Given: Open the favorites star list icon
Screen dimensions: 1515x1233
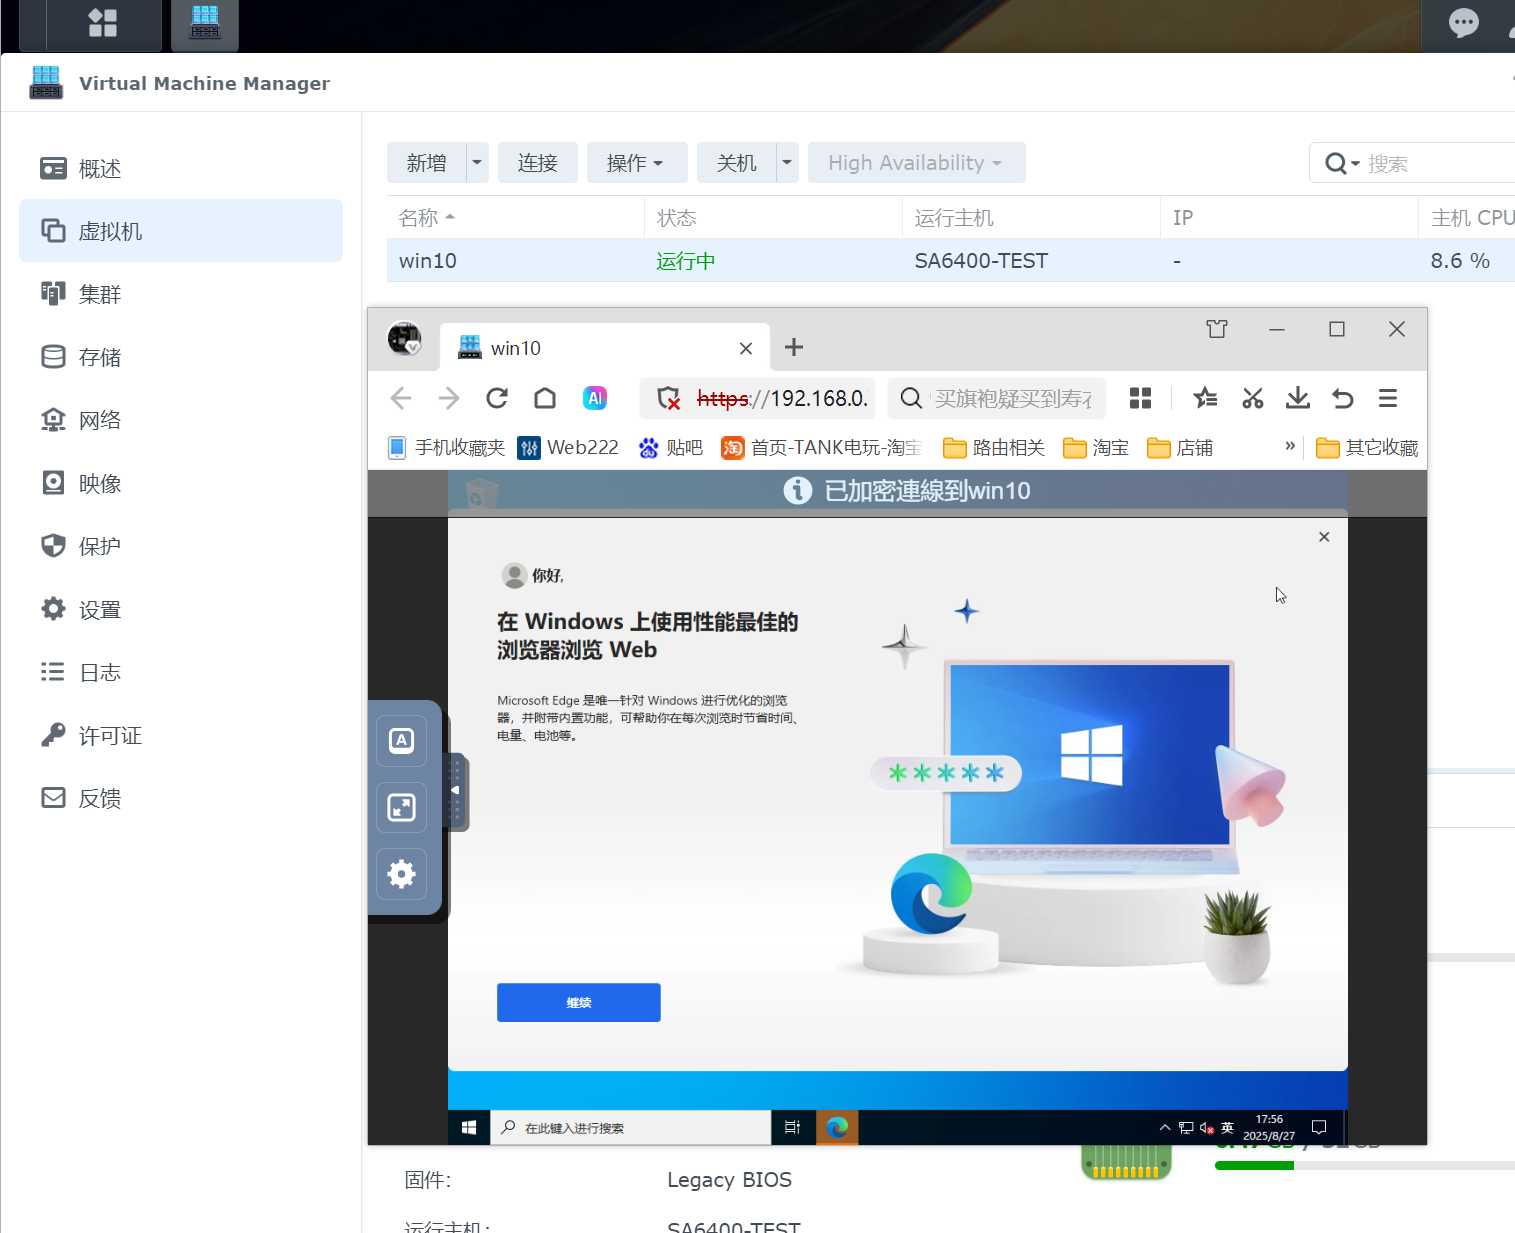Looking at the screenshot, I should (1205, 398).
